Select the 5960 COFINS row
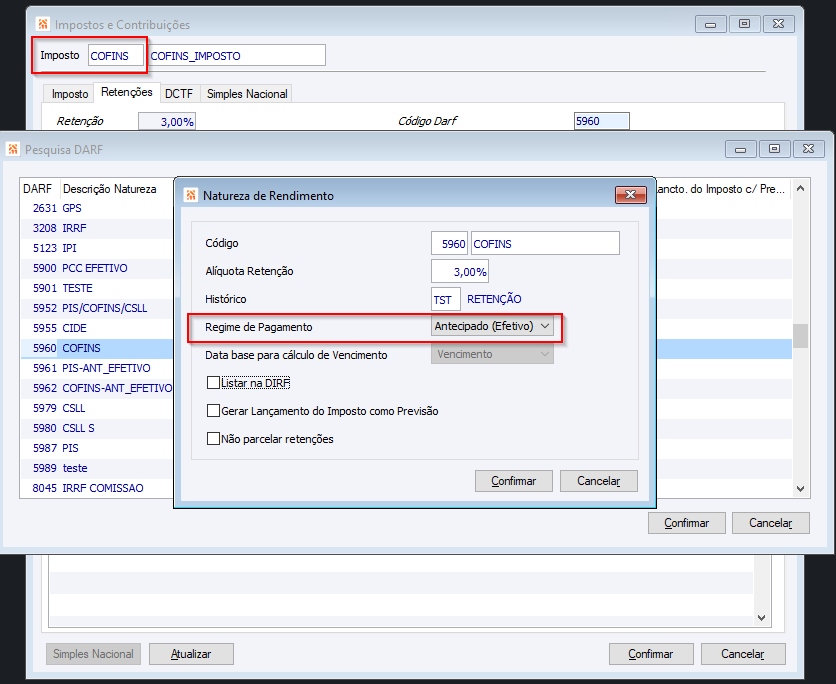This screenshot has width=836, height=684. tap(97, 348)
